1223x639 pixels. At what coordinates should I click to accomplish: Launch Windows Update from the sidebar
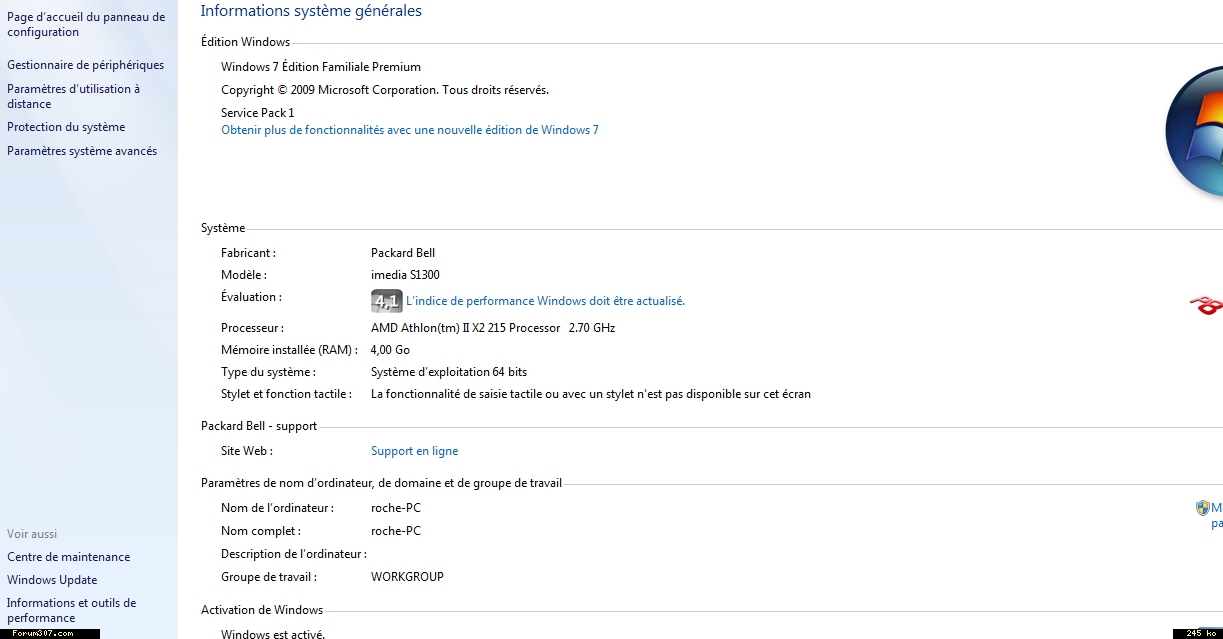coord(52,580)
